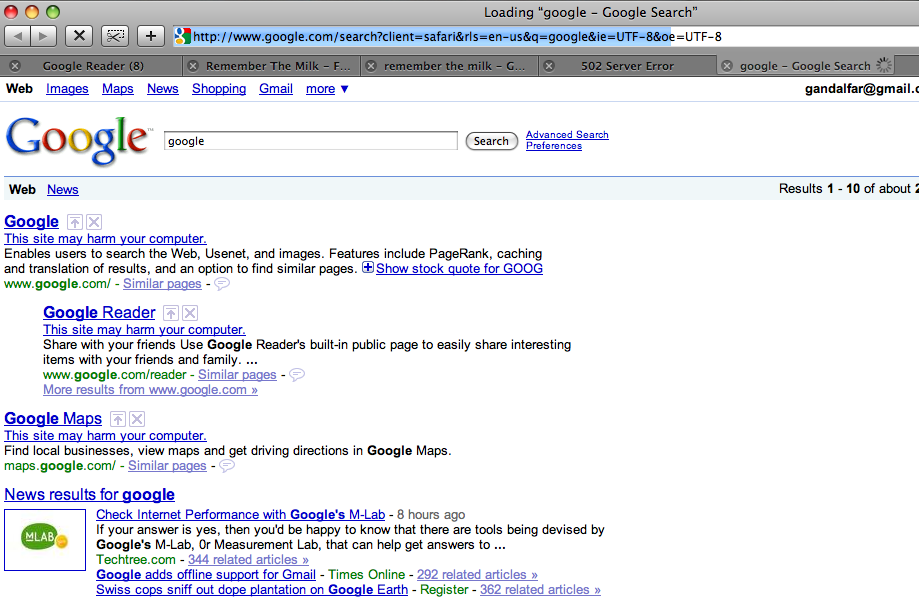The width and height of the screenshot is (919, 599).
Task: Open Advanced Search link
Action: point(567,135)
